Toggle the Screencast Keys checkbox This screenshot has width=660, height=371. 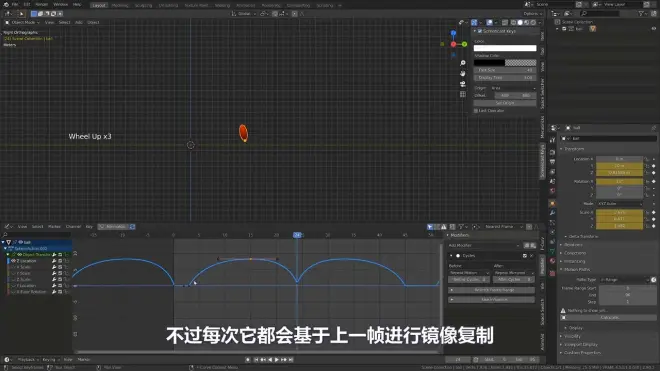tap(480, 31)
